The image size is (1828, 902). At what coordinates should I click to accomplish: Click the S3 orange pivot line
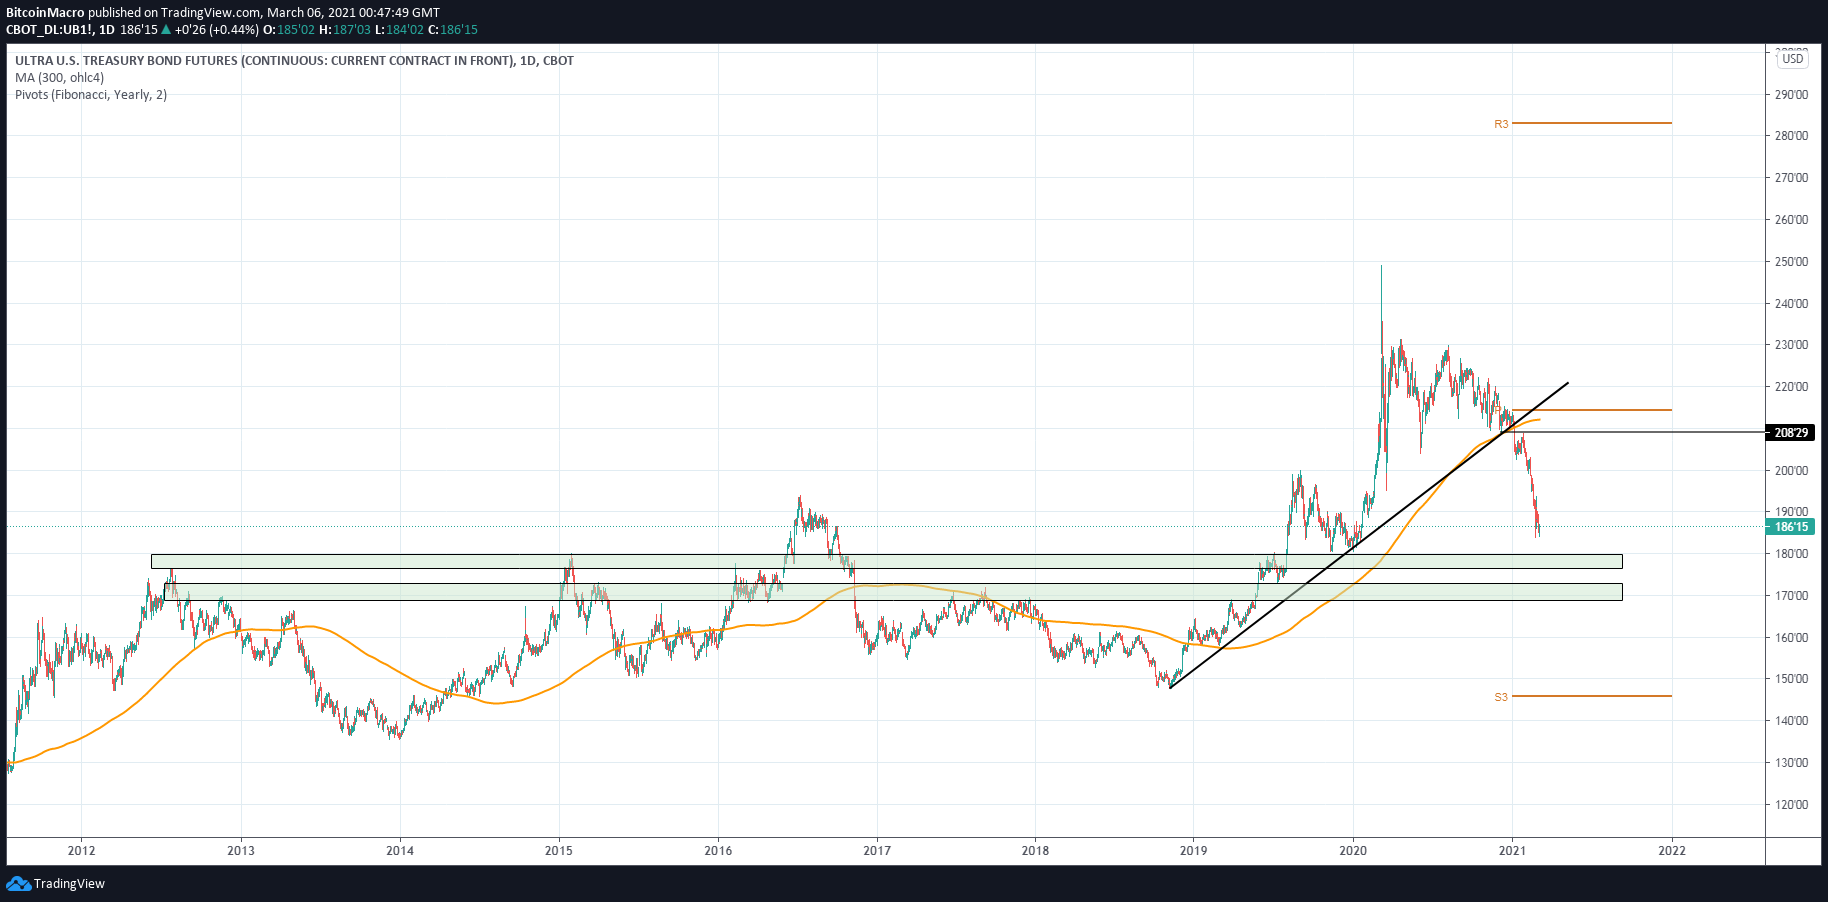tap(1592, 696)
